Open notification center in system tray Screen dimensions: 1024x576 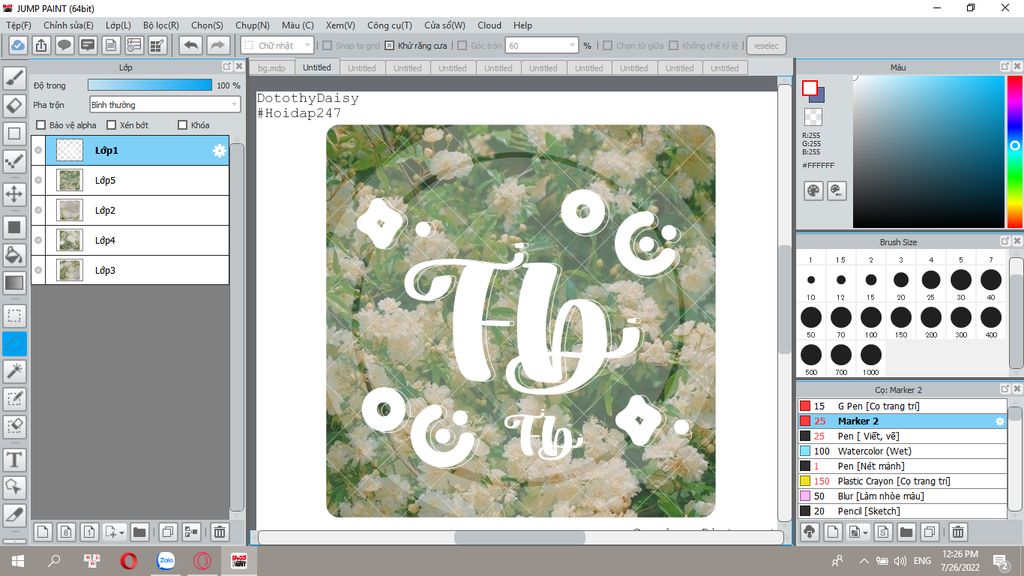pyautogui.click(x=999, y=561)
